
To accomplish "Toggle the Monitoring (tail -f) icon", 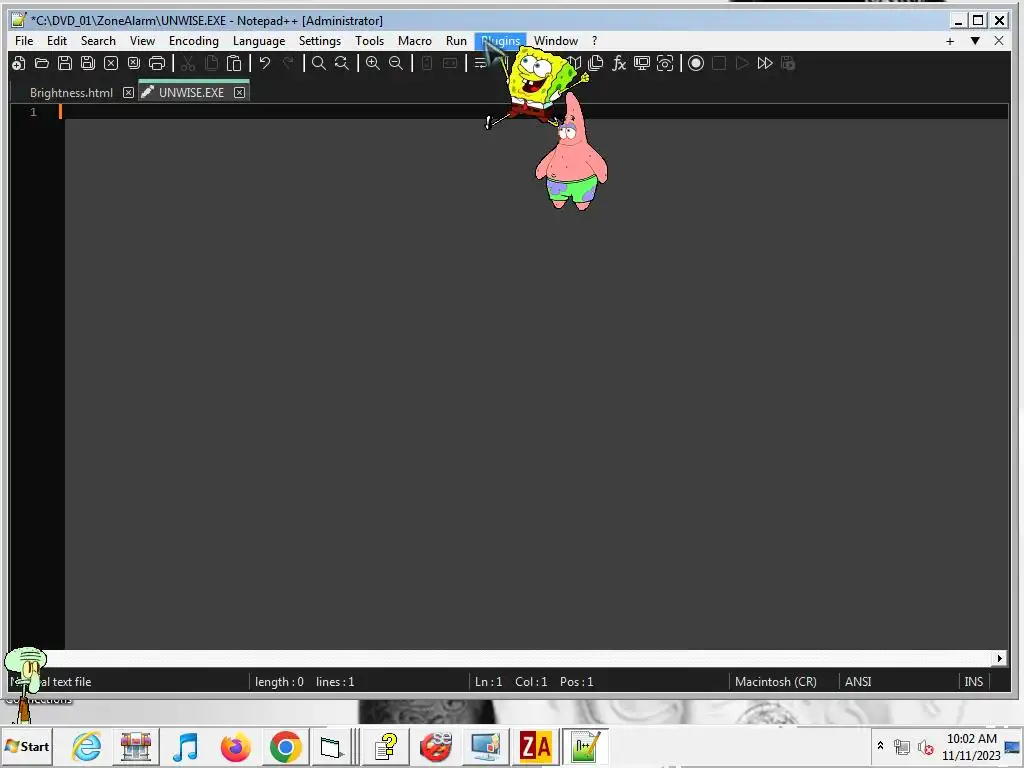I will click(x=665, y=63).
